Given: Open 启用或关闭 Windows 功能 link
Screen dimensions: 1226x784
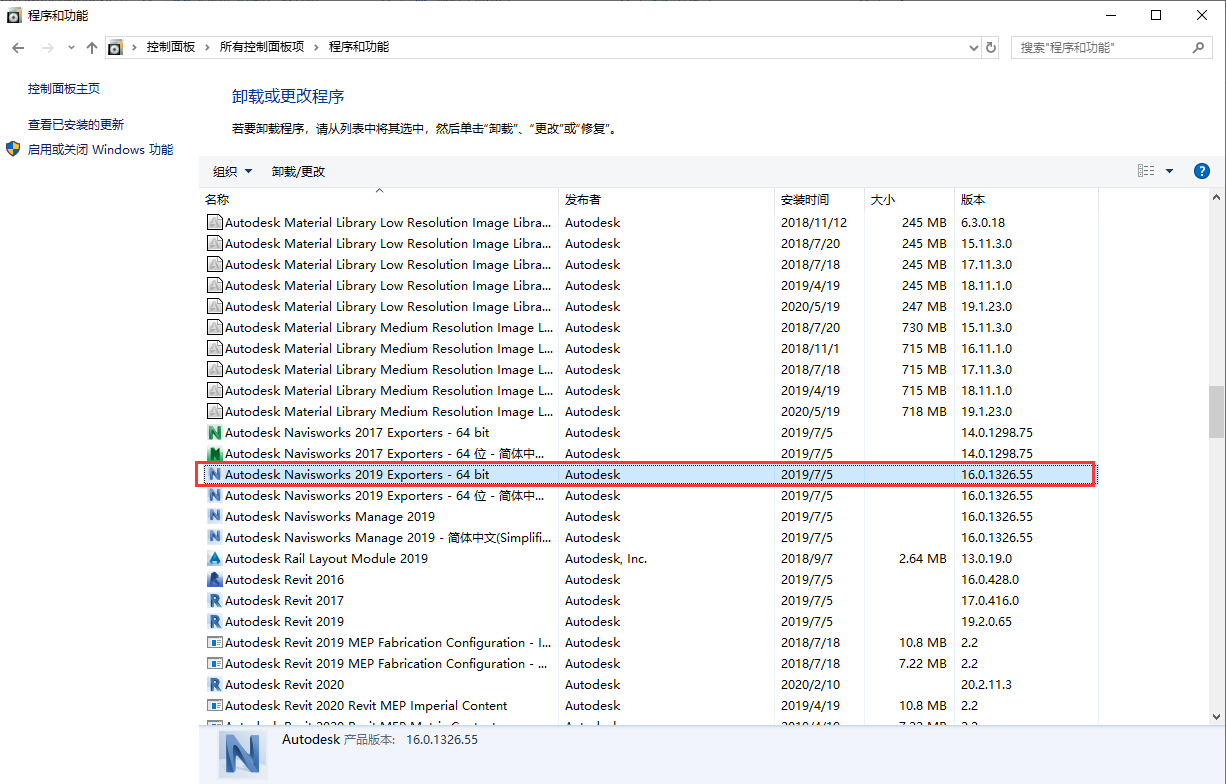Looking at the screenshot, I should tap(100, 150).
